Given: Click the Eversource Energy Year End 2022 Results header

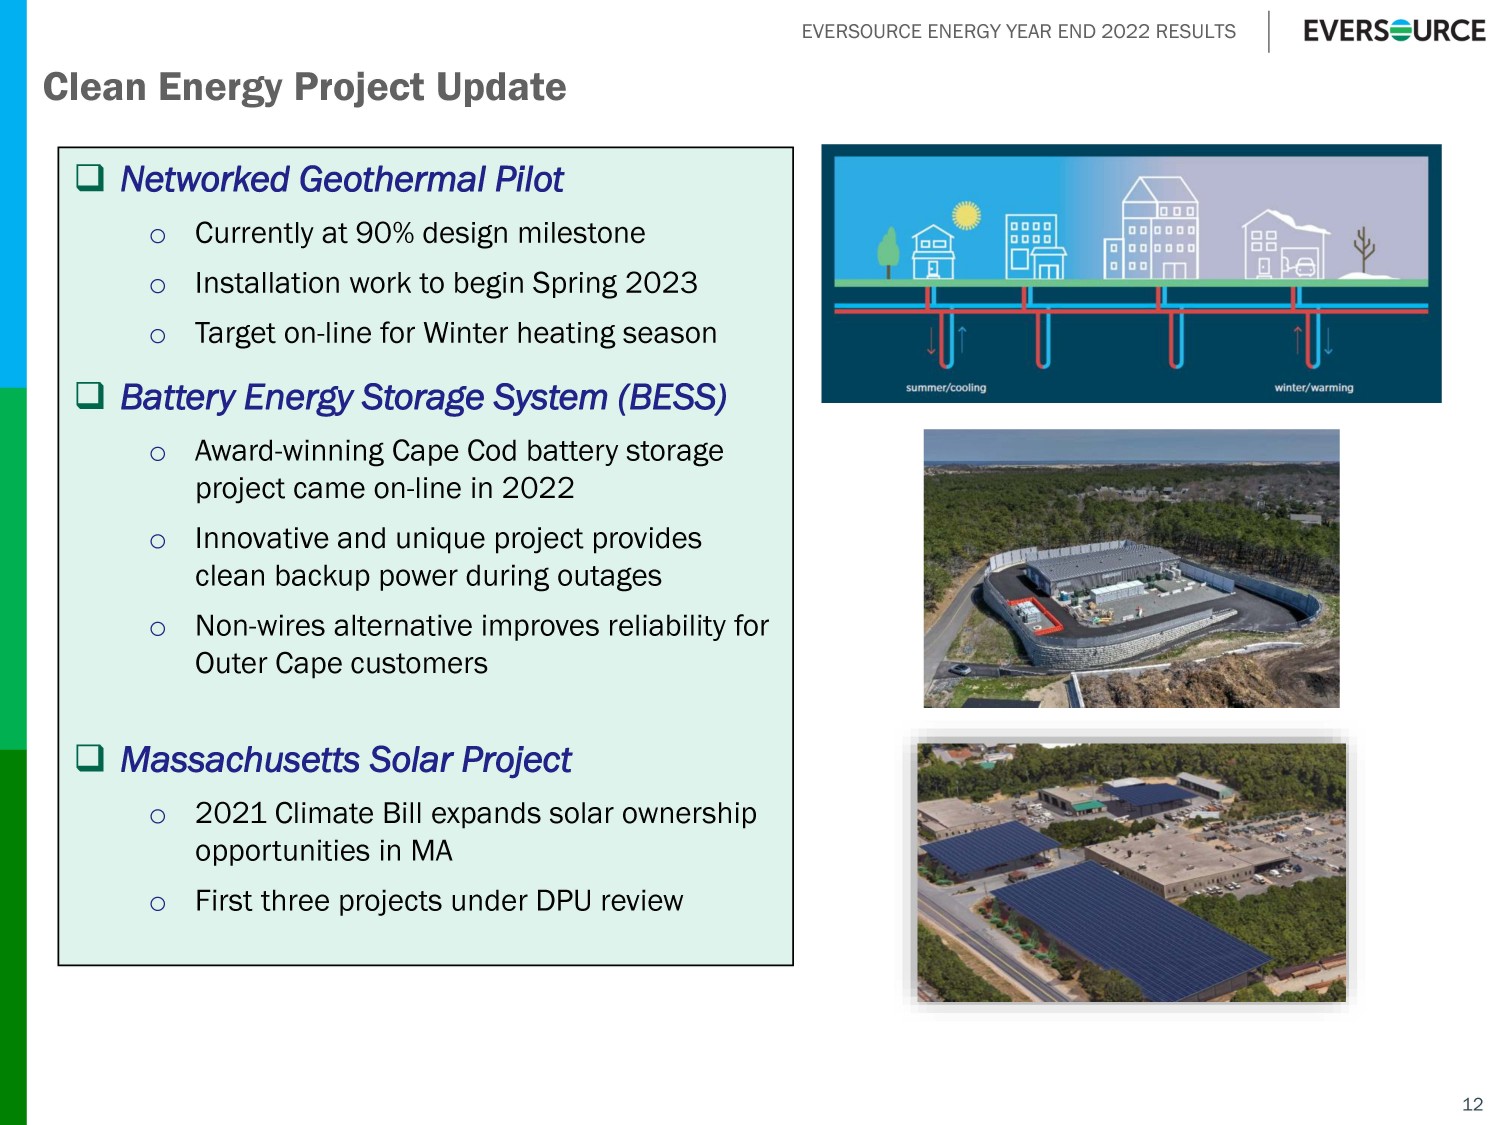Looking at the screenshot, I should click(1018, 32).
